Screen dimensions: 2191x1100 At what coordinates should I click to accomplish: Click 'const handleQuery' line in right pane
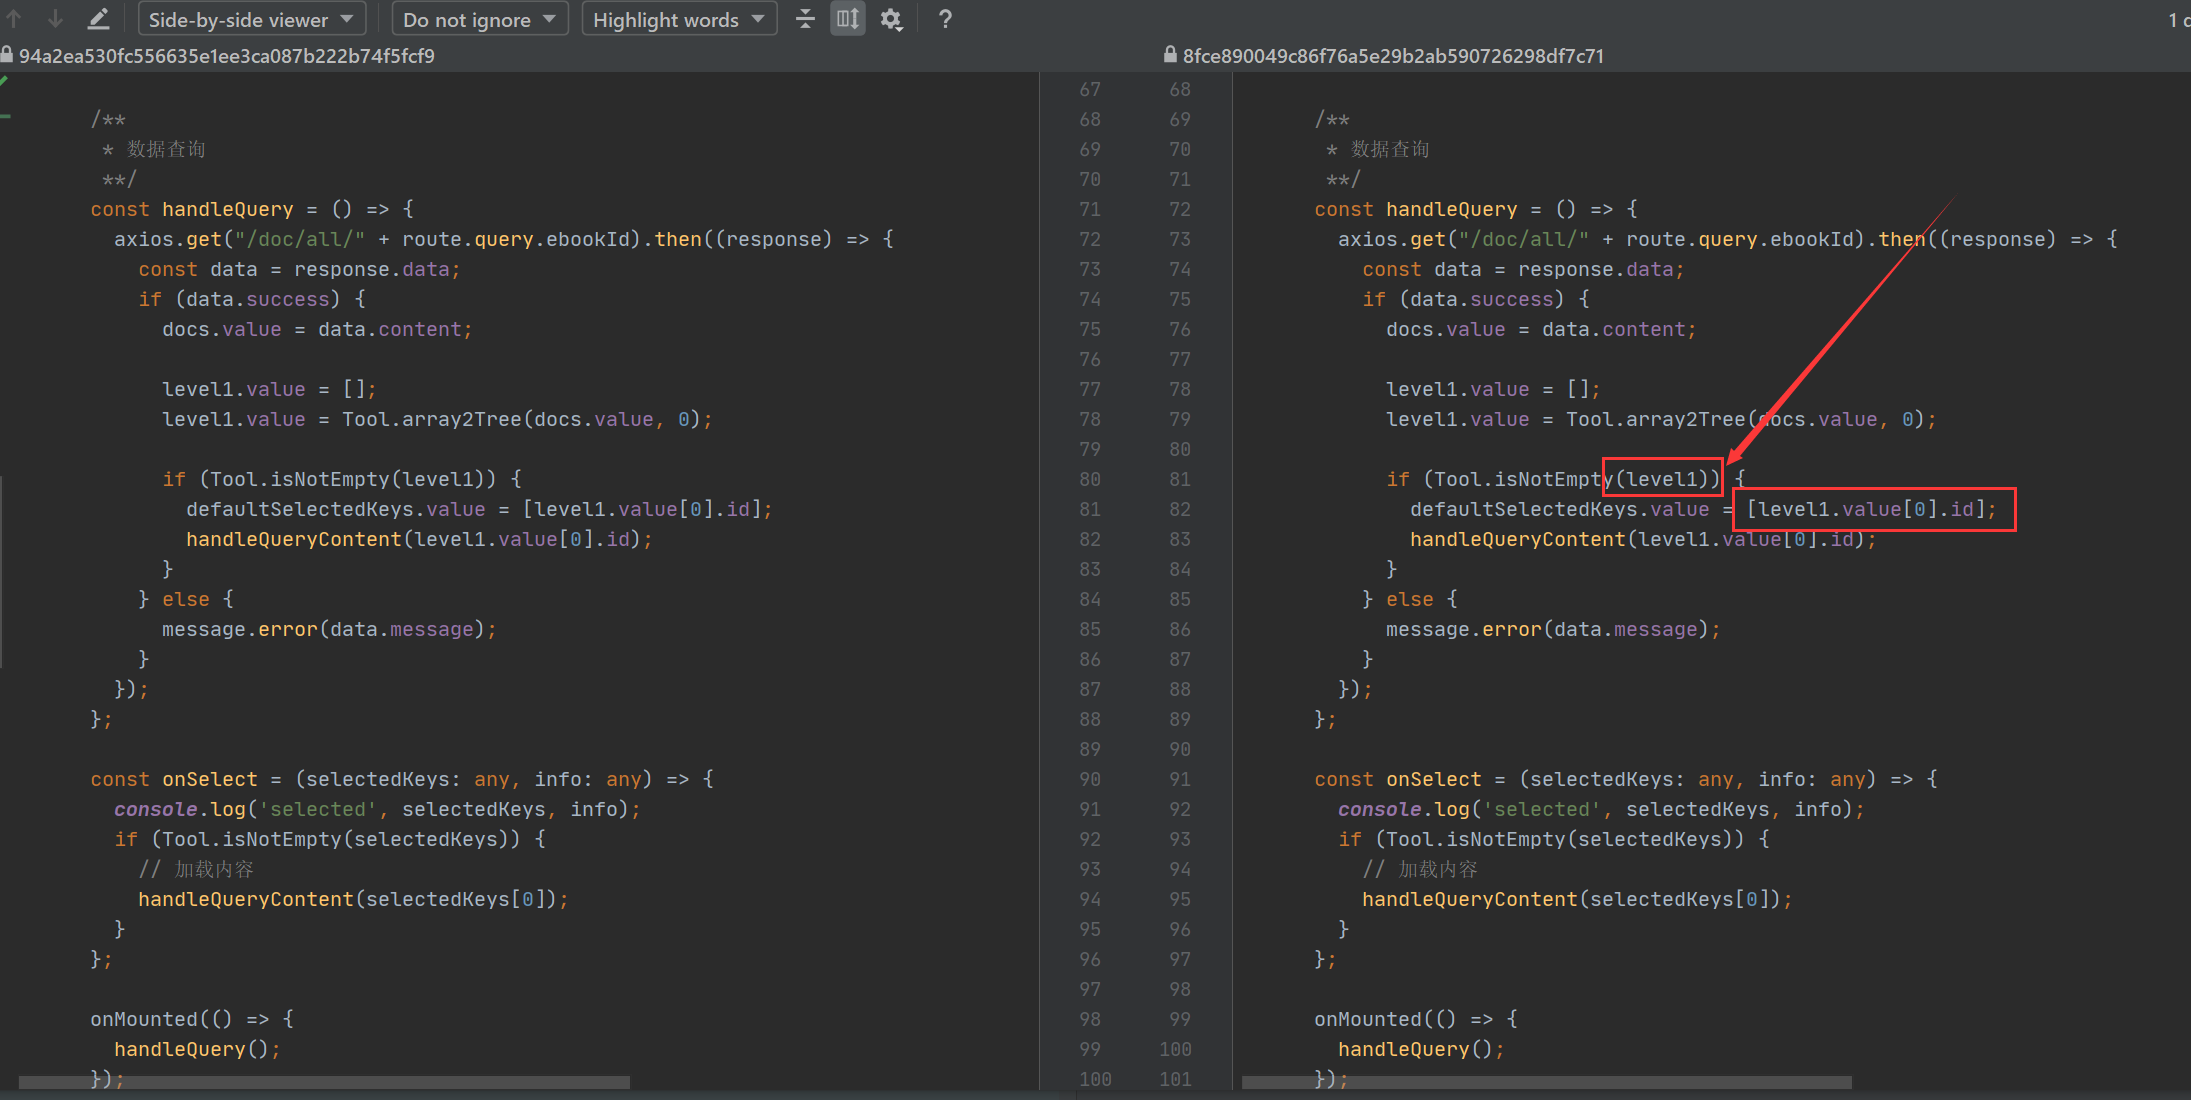coord(1476,209)
